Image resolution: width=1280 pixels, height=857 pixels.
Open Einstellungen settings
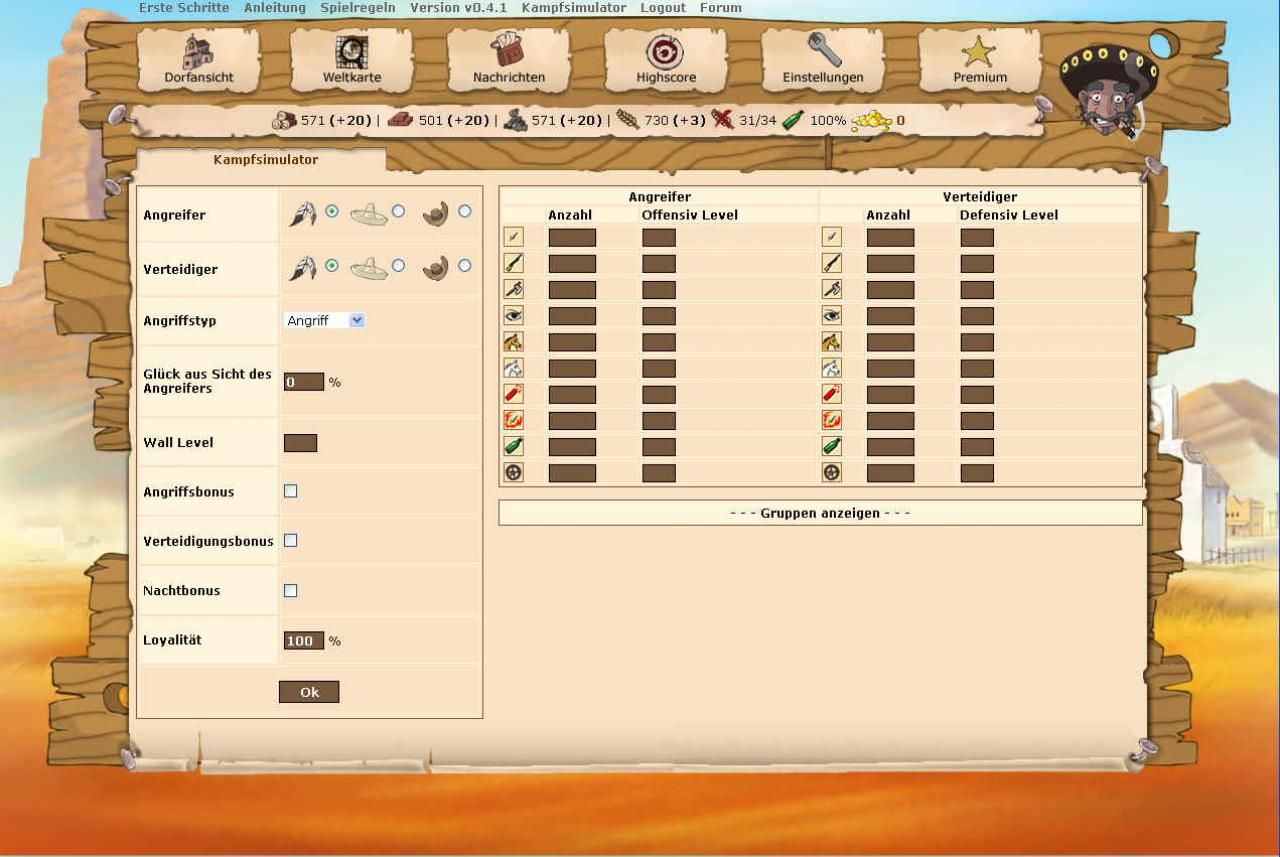[x=823, y=61]
